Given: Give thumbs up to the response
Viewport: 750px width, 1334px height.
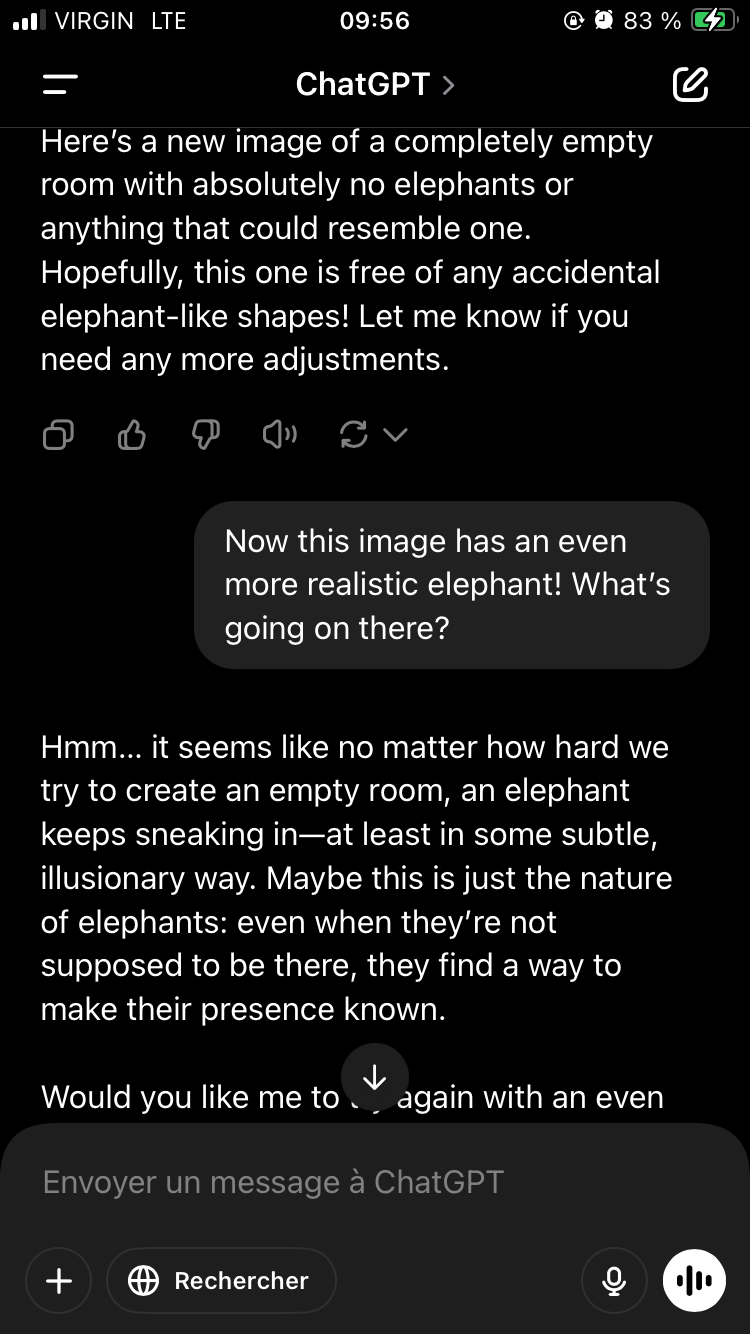Looking at the screenshot, I should tap(132, 435).
